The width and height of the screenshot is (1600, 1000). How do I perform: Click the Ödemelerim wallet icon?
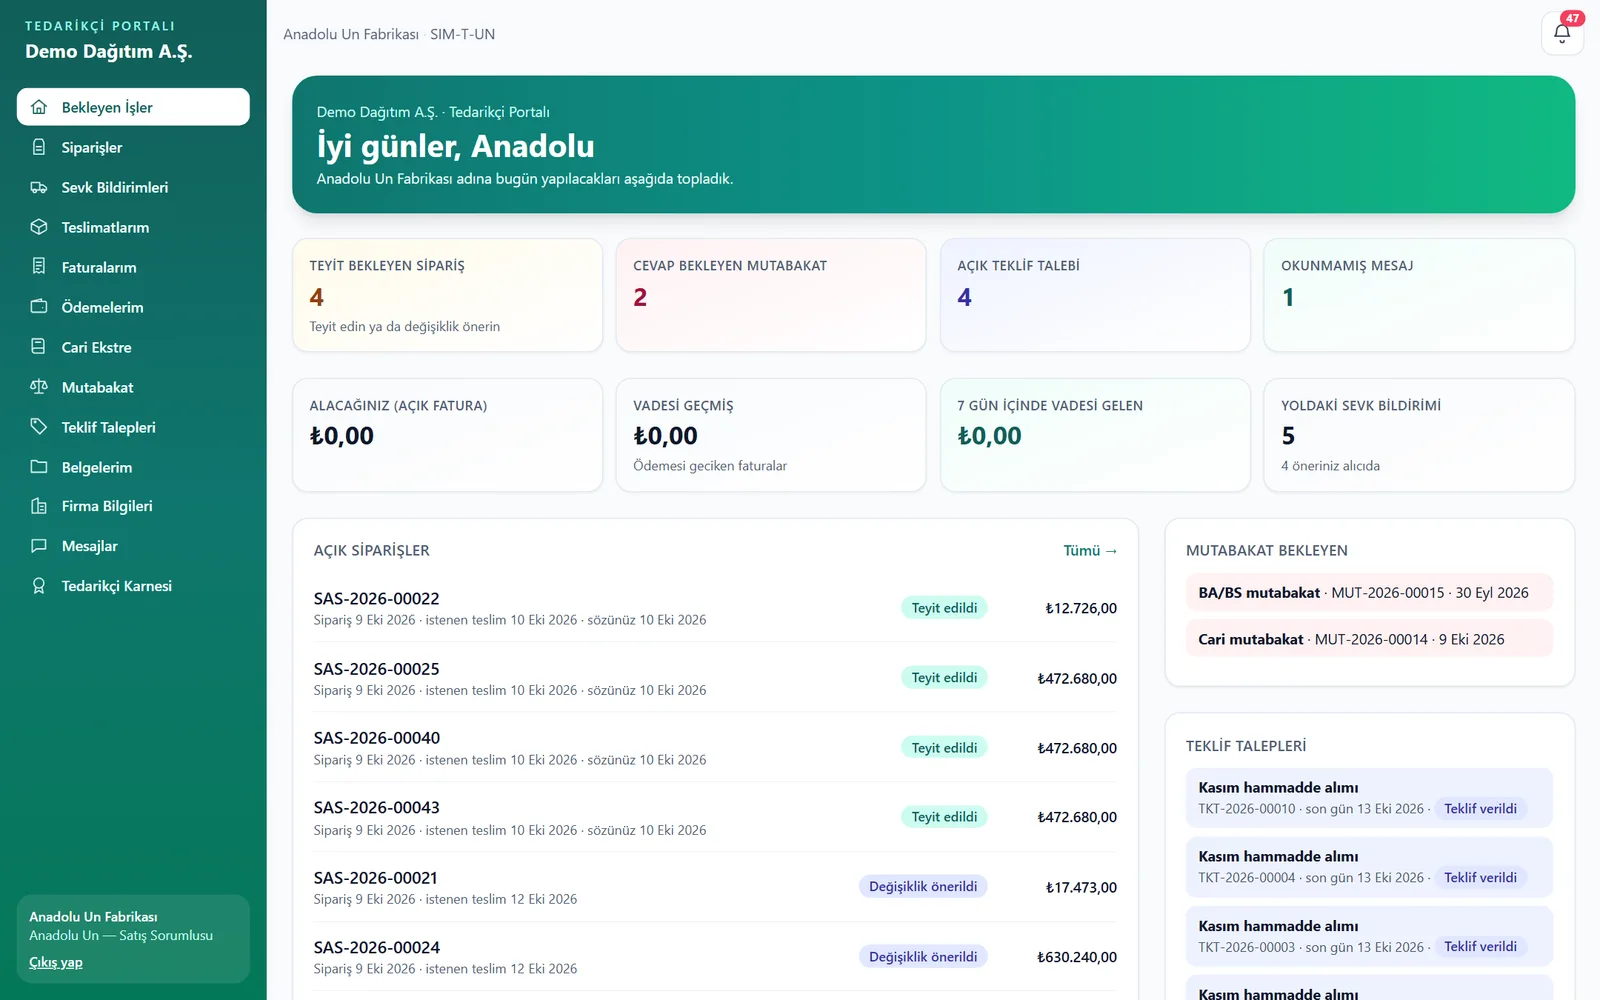(39, 307)
